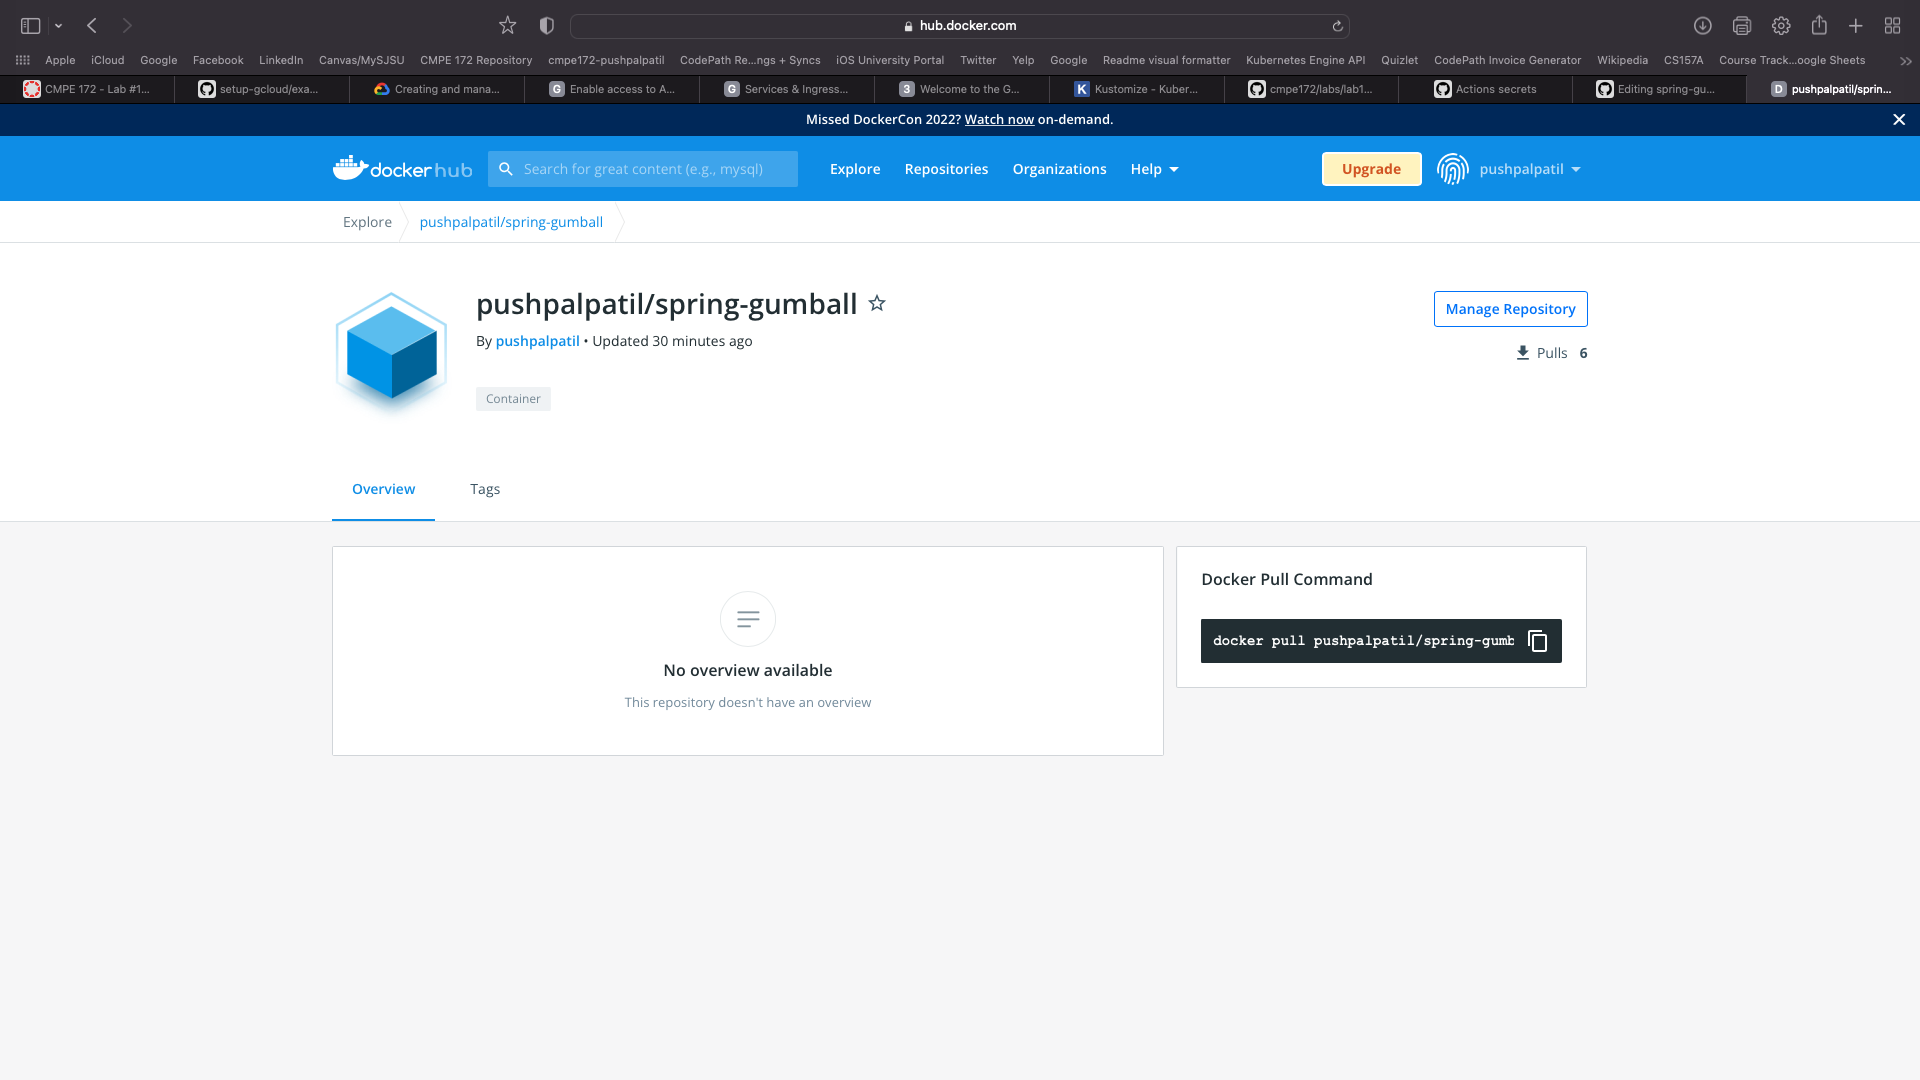Click the fingerprint profile icon
Image resolution: width=1920 pixels, height=1080 pixels.
coord(1451,168)
